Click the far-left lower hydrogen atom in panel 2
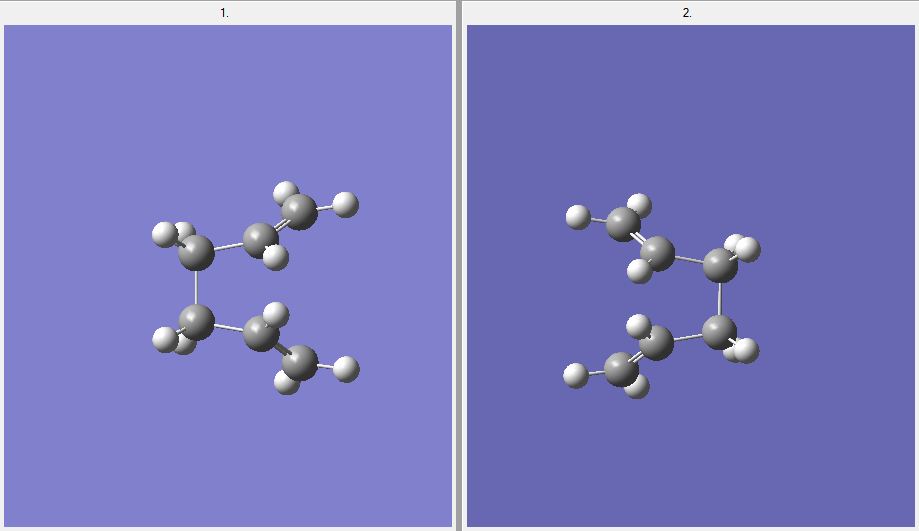The width and height of the screenshot is (919, 531). coord(576,375)
